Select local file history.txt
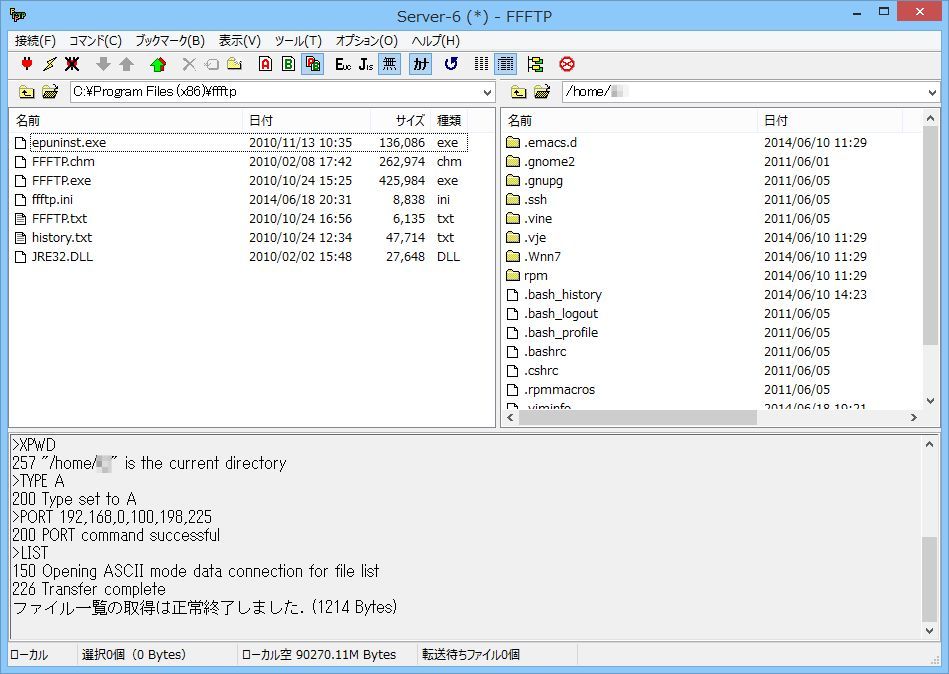The image size is (949, 674). click(x=62, y=238)
